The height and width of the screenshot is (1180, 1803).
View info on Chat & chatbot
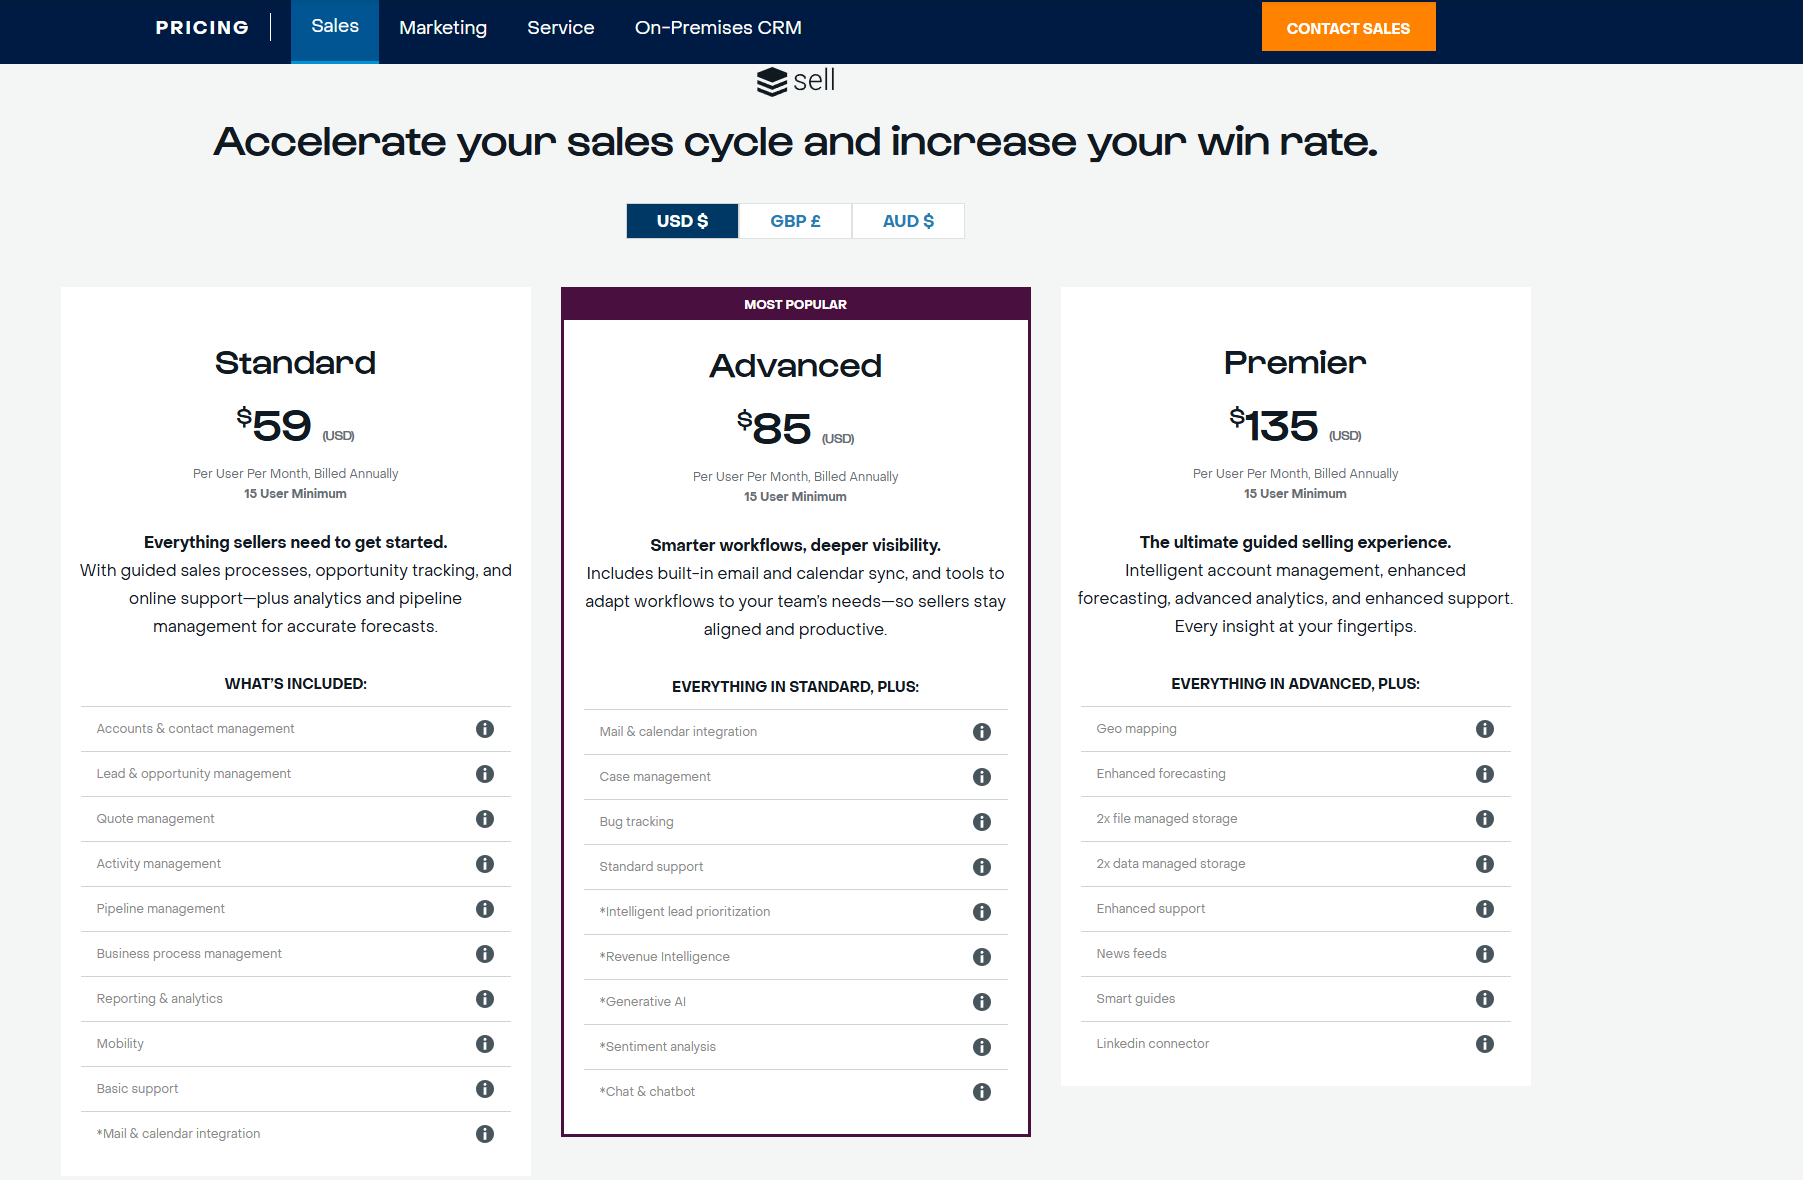982,1092
